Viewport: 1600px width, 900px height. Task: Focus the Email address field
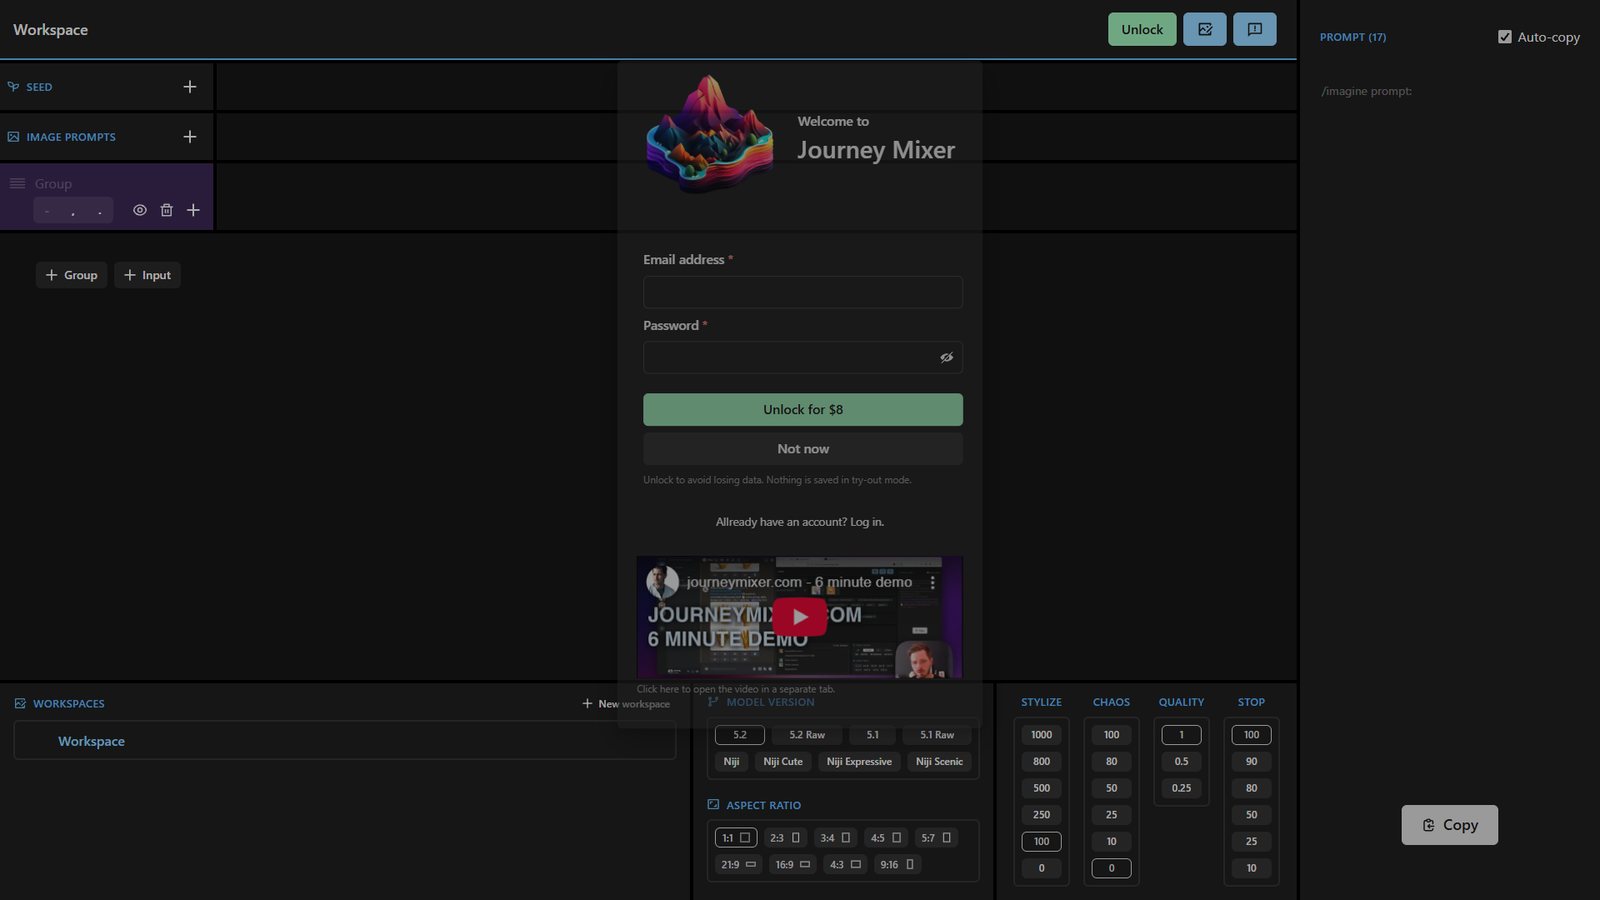click(x=803, y=292)
